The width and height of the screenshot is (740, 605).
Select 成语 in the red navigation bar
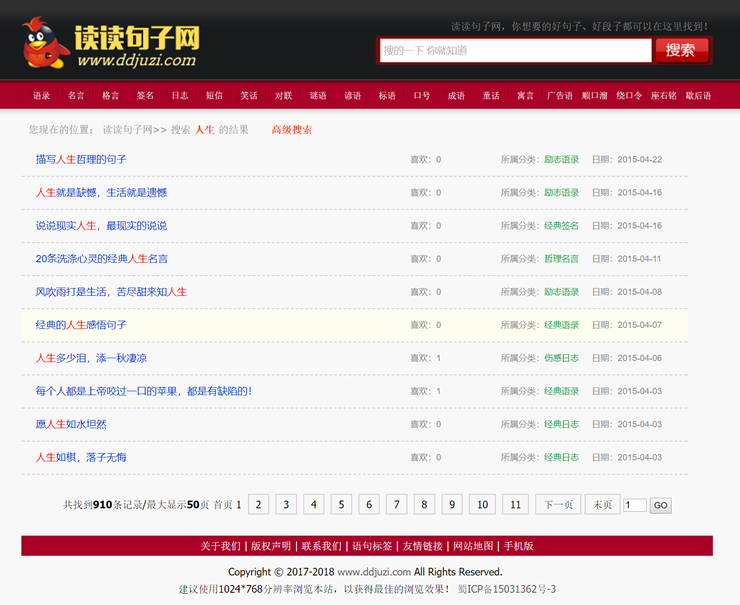tap(456, 96)
